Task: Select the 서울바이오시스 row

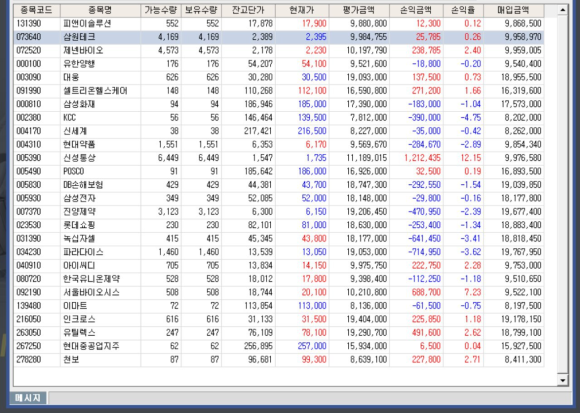Action: [x=279, y=292]
